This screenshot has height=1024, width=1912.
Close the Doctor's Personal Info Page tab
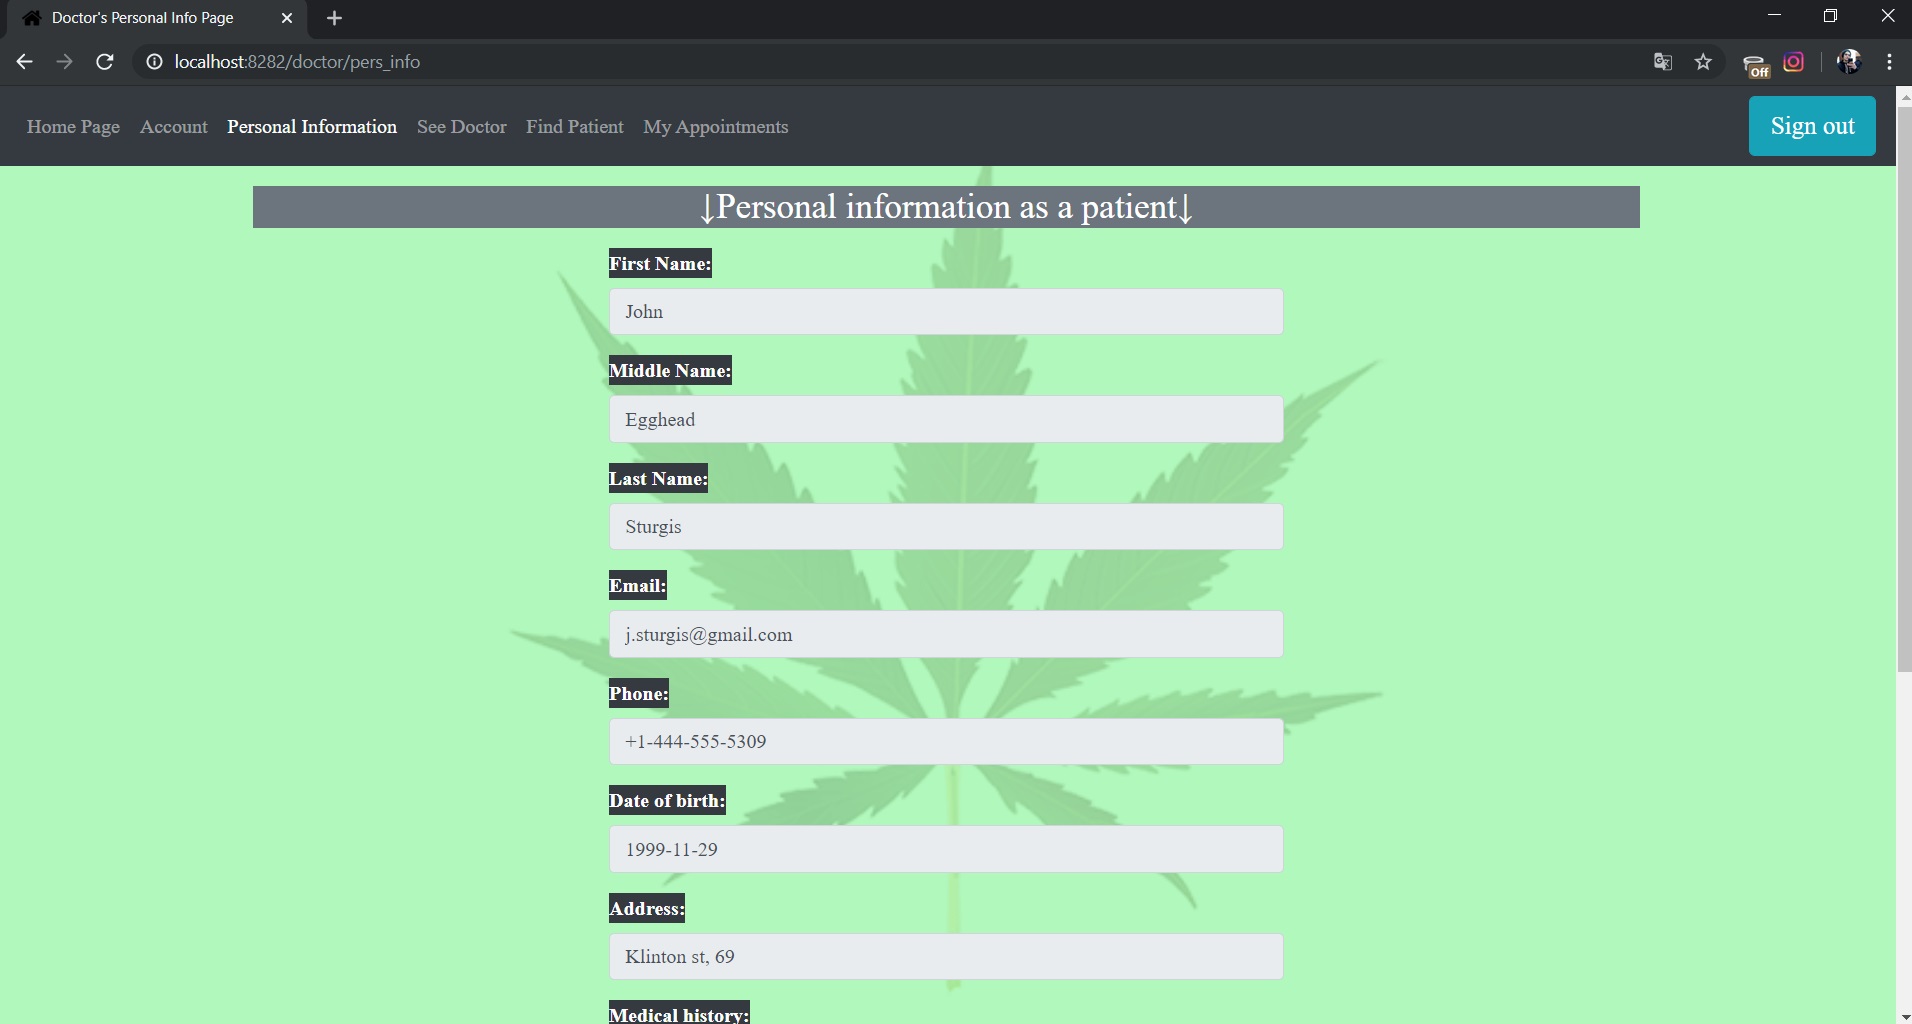pyautogui.click(x=287, y=18)
